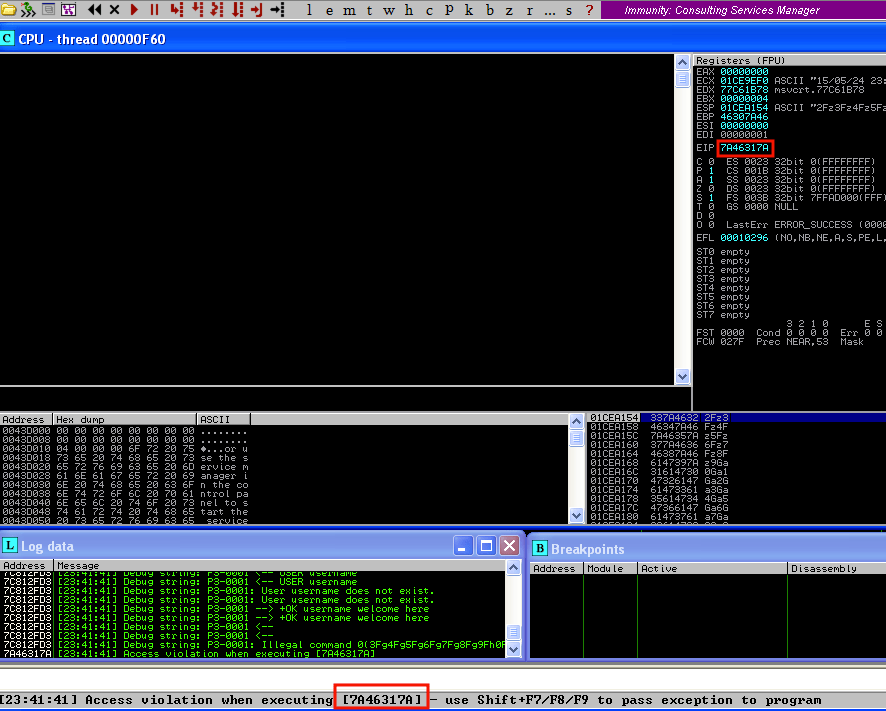Show threads window via 't' button

pos(368,10)
